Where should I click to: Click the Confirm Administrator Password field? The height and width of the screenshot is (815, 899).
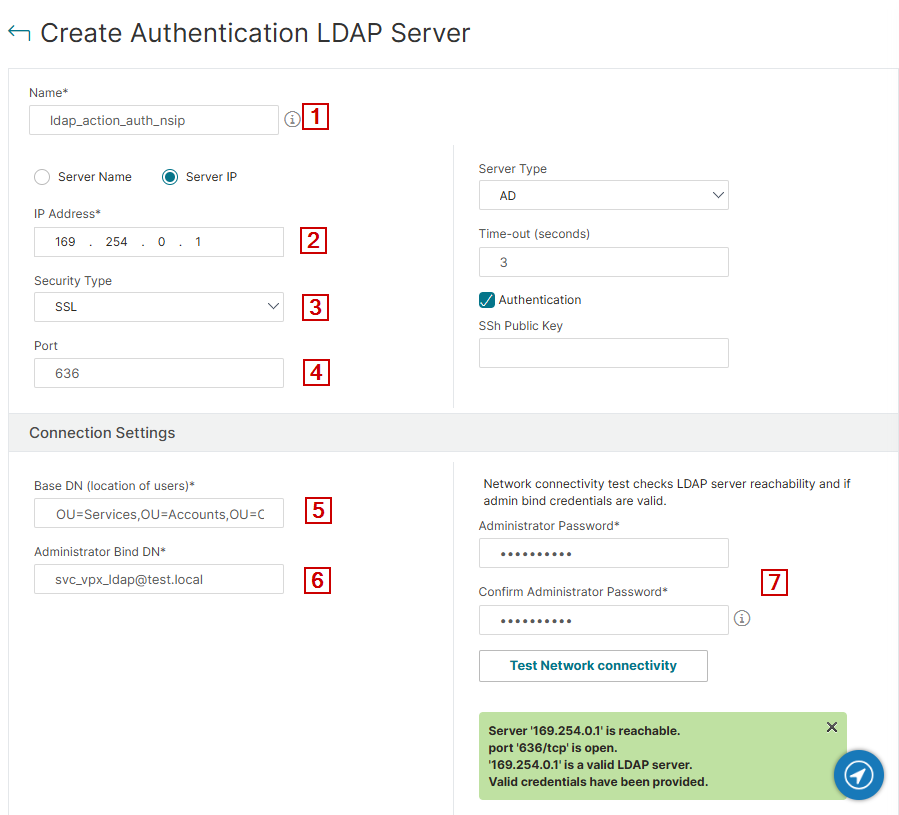coord(604,620)
